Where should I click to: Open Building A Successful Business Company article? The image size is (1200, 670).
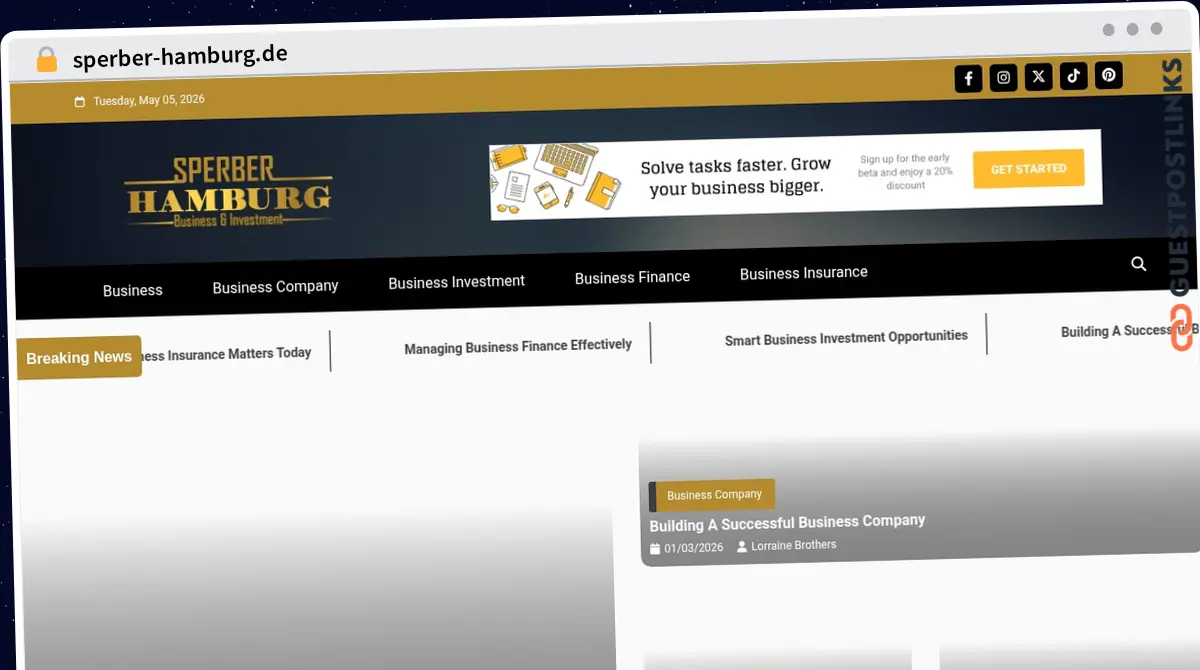point(787,522)
